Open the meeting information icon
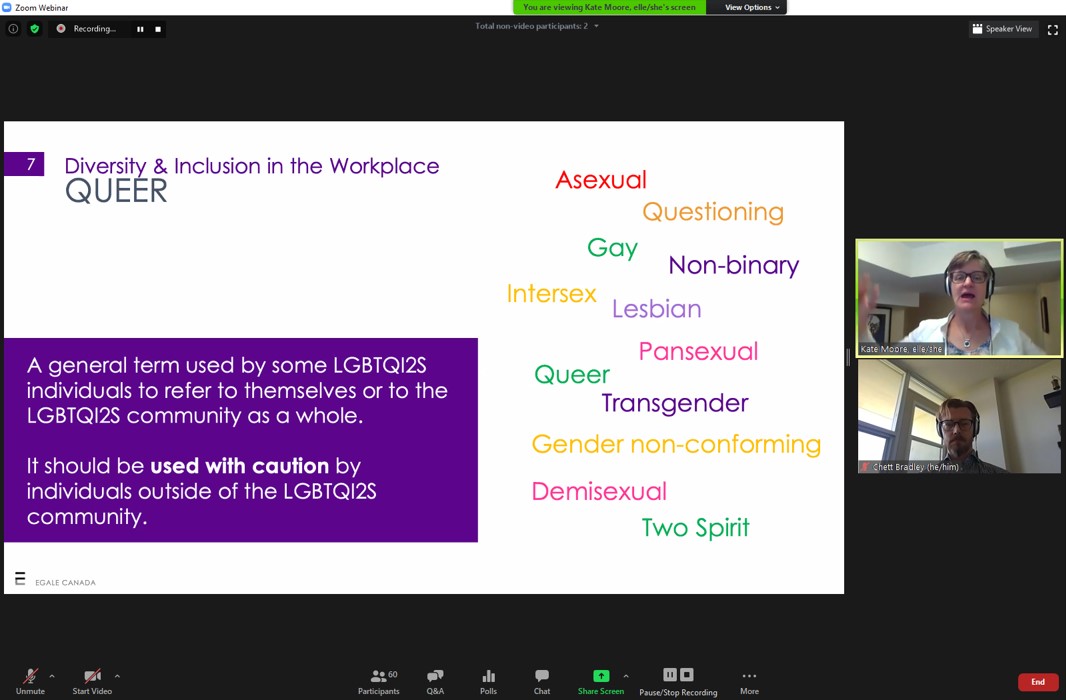Viewport: 1066px width, 700px height. click(13, 29)
